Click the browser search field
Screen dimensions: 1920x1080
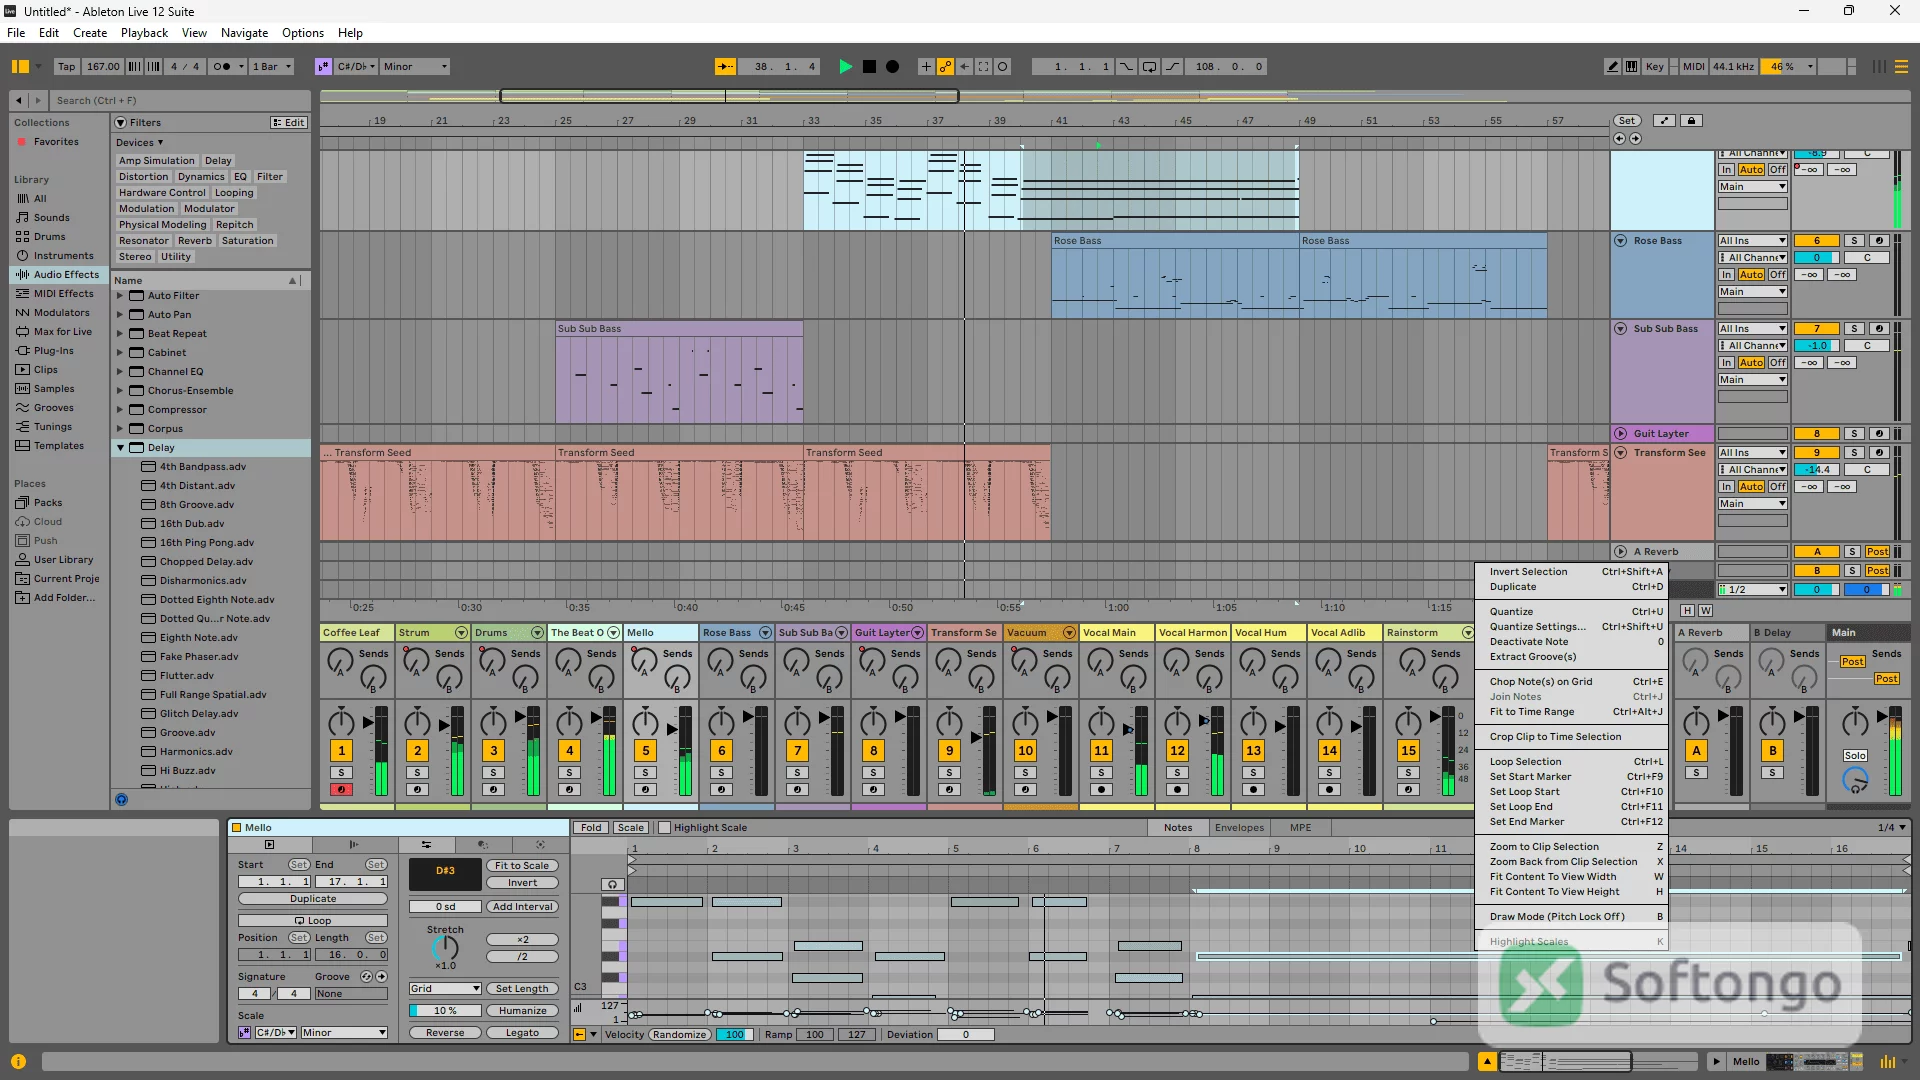point(180,100)
